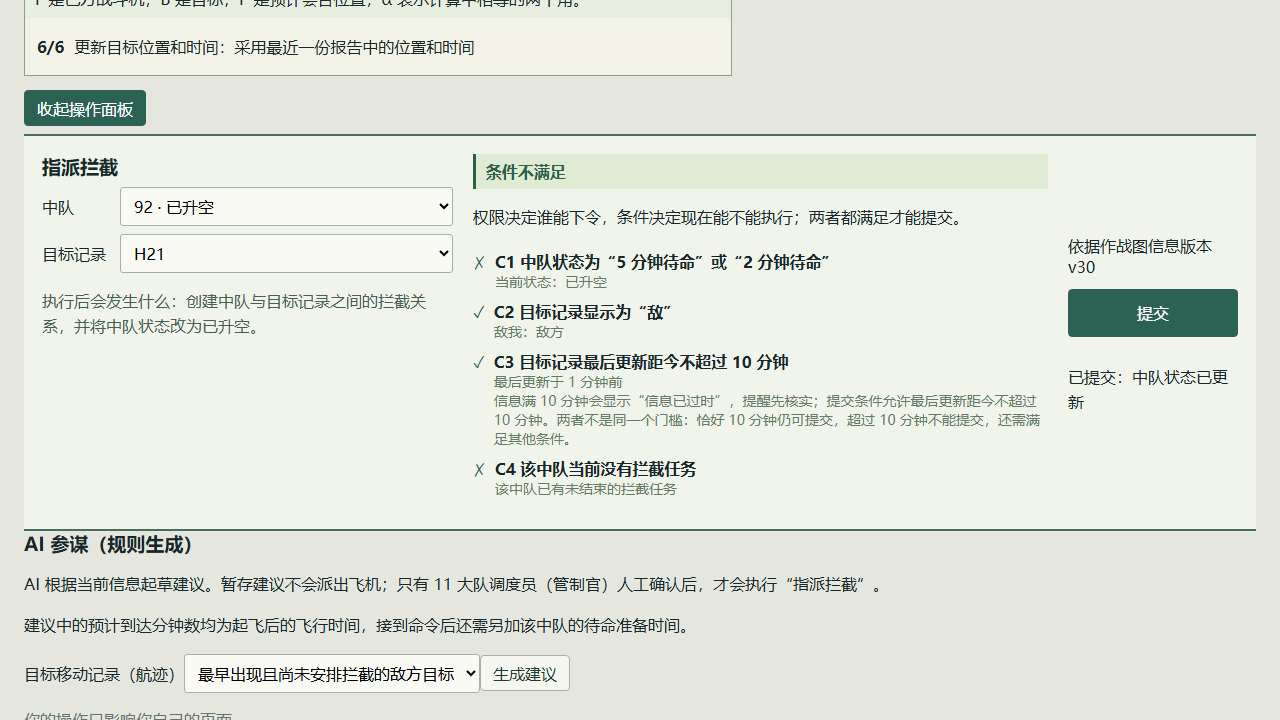Open the 目标记录 dropdown showing H21
Image resolution: width=1280 pixels, height=720 pixels.
(x=286, y=254)
